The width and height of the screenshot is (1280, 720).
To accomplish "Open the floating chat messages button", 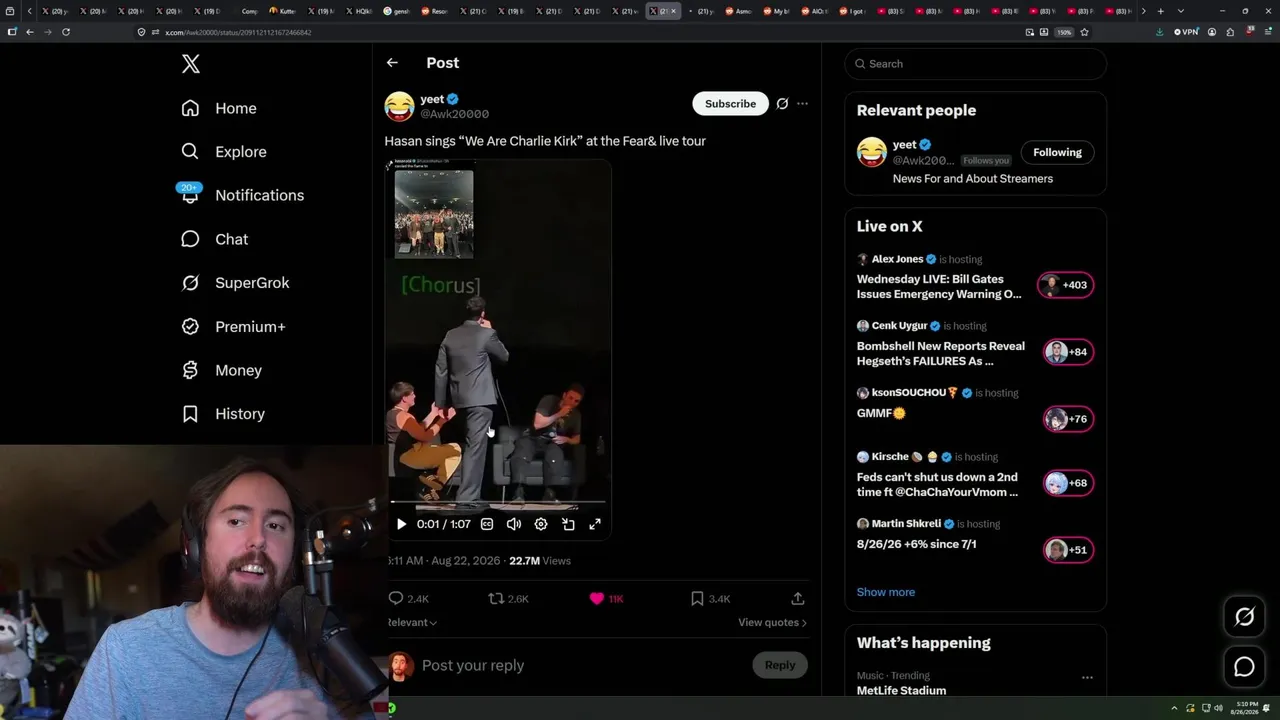I will [x=1244, y=667].
